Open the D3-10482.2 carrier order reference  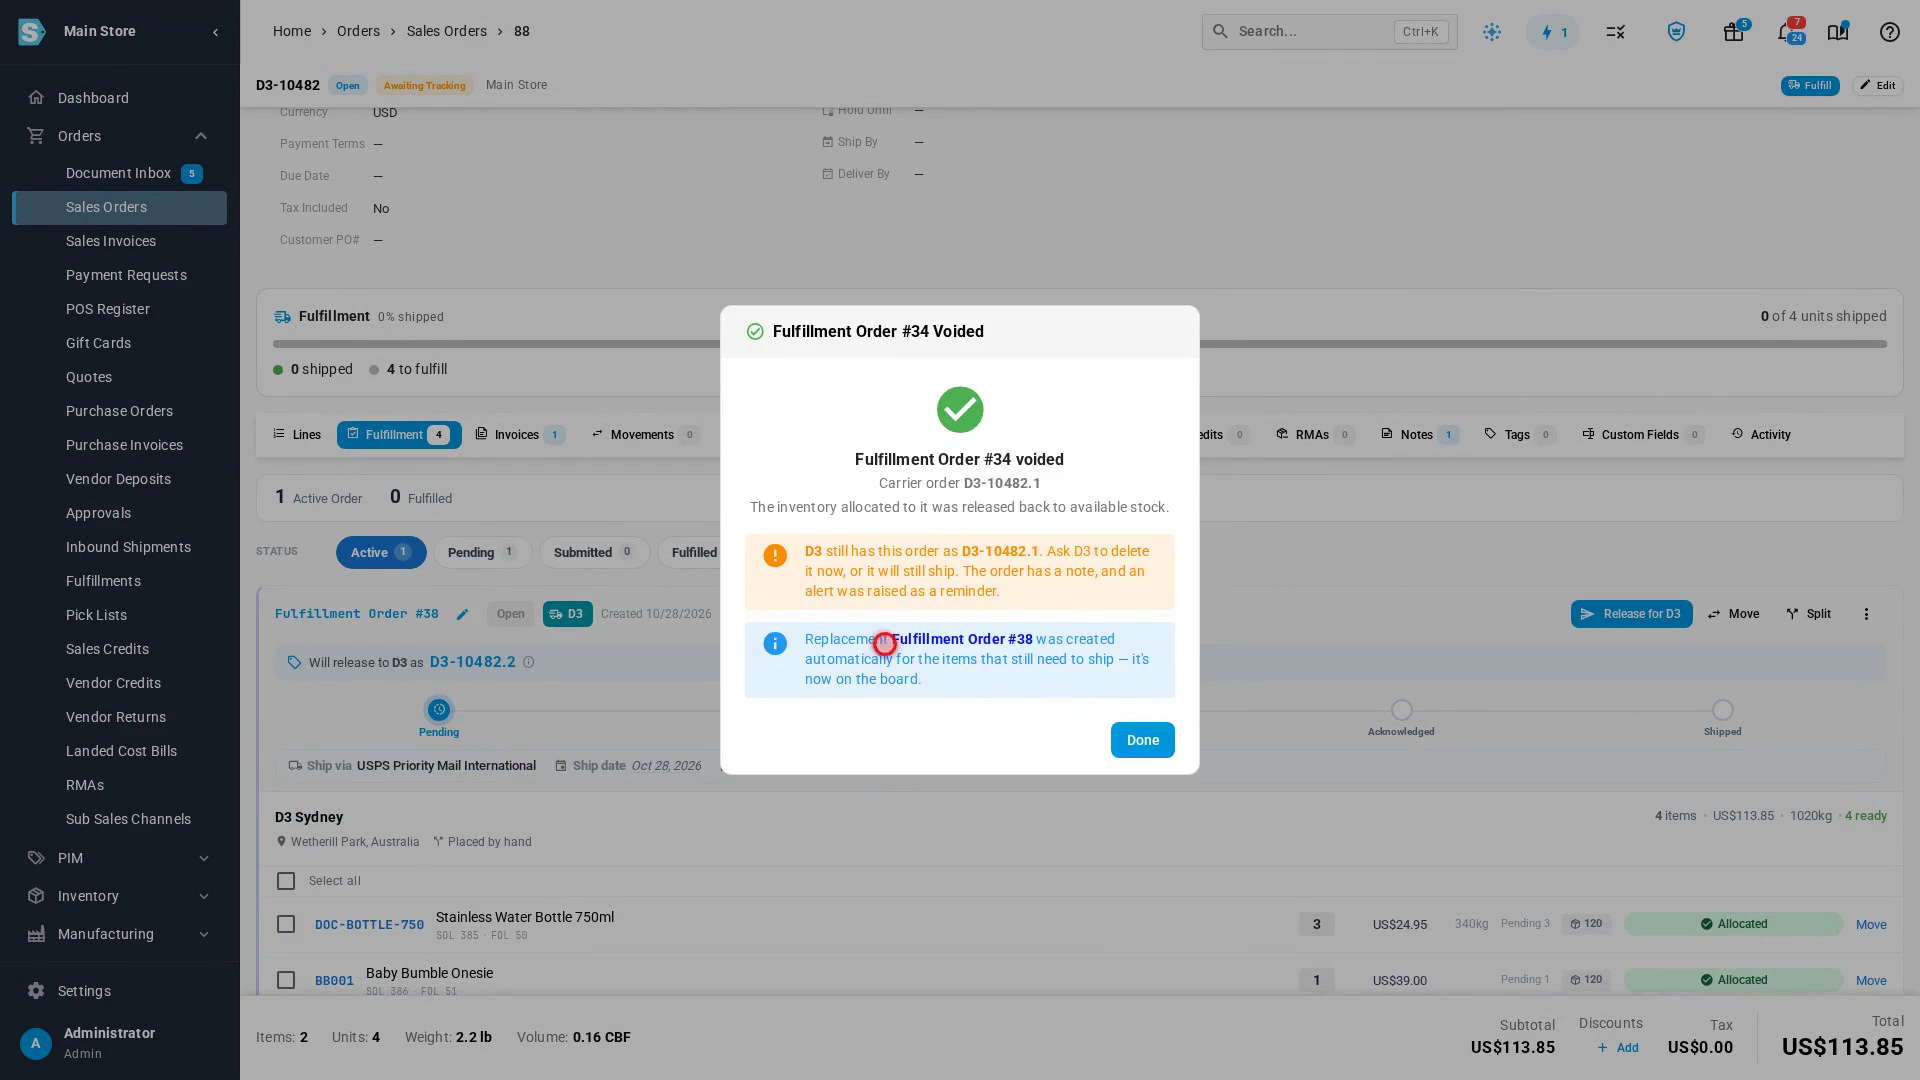tap(473, 662)
